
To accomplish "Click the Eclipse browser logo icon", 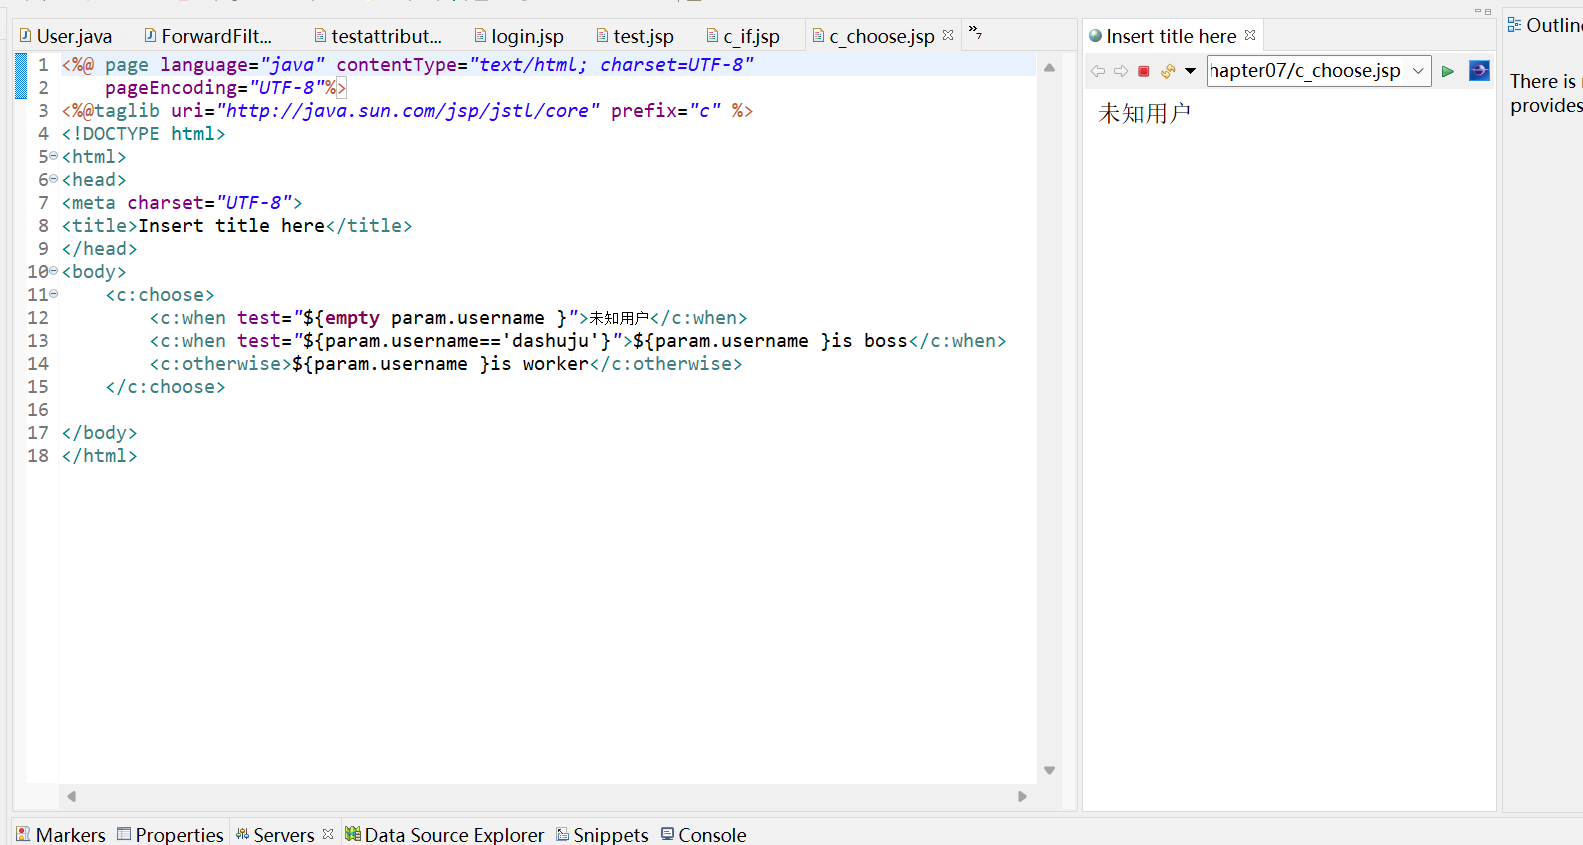I will pos(1479,71).
